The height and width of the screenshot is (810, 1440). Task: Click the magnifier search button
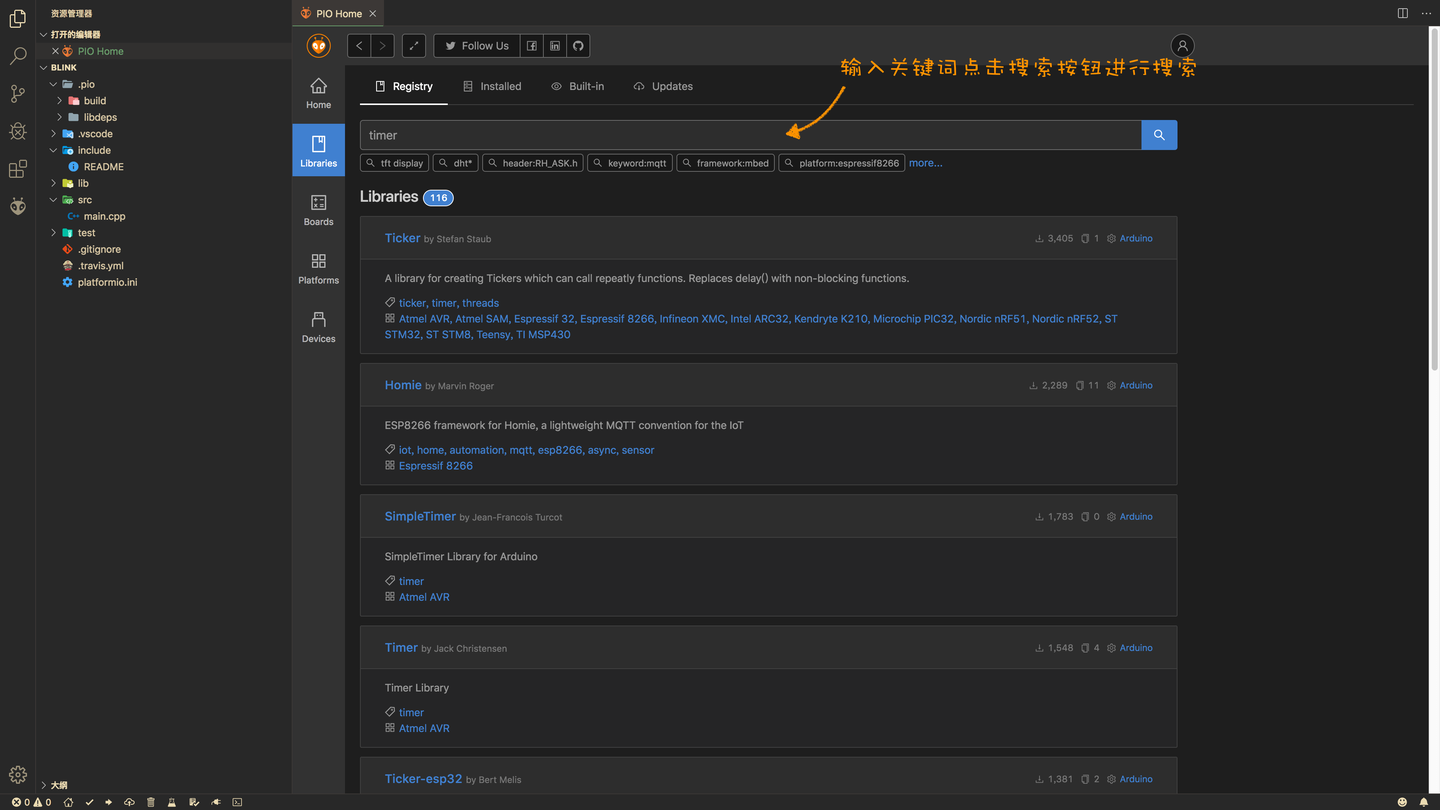(1158, 134)
